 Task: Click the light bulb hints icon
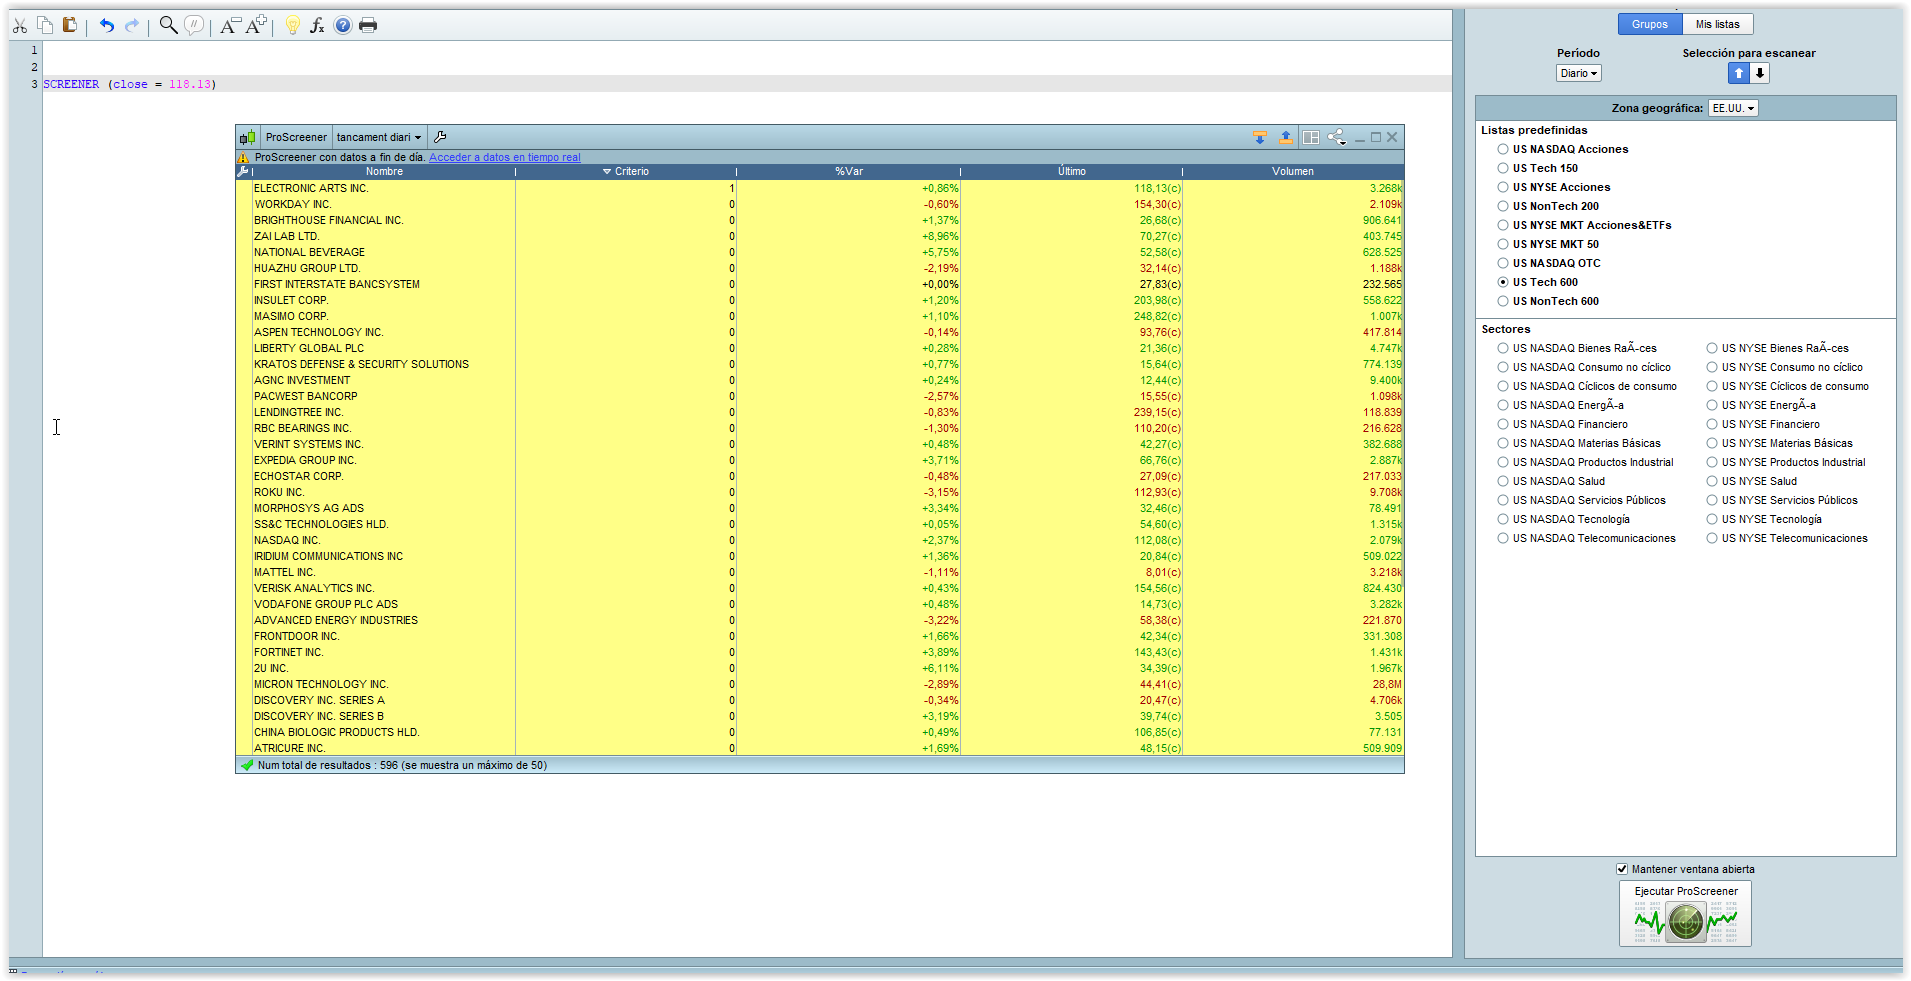point(293,25)
